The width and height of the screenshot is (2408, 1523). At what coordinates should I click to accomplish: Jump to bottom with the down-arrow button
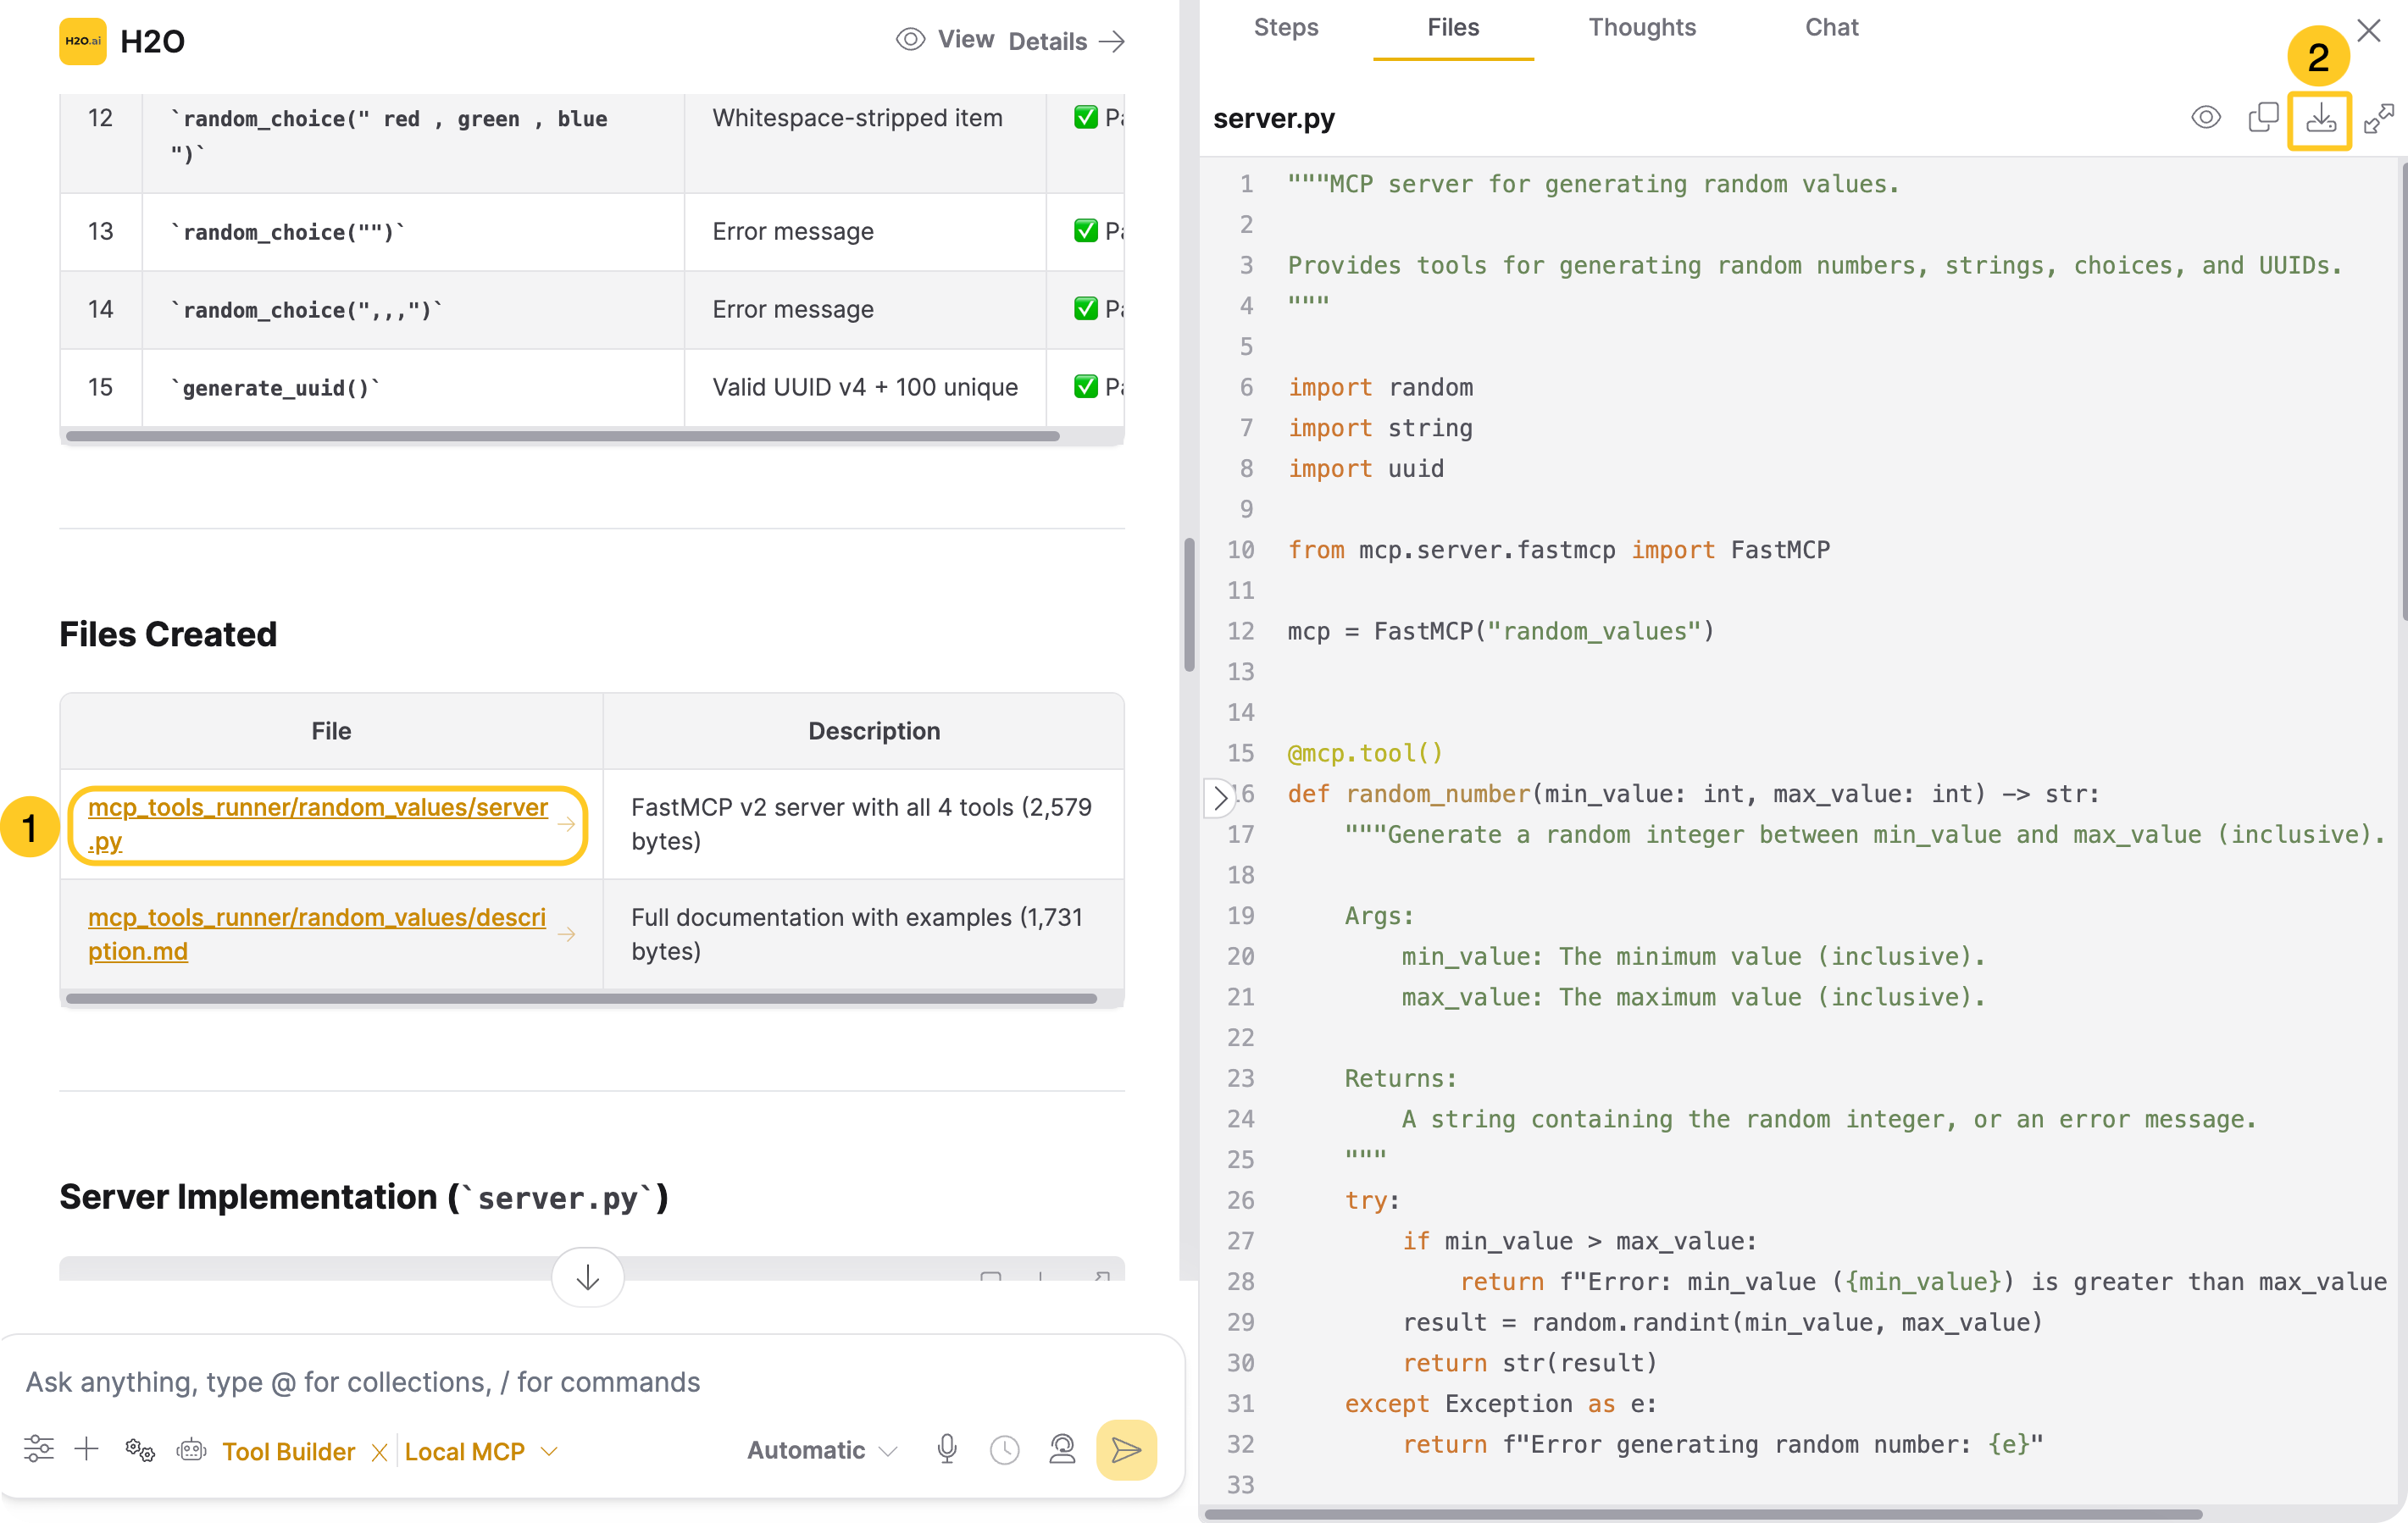click(x=588, y=1277)
